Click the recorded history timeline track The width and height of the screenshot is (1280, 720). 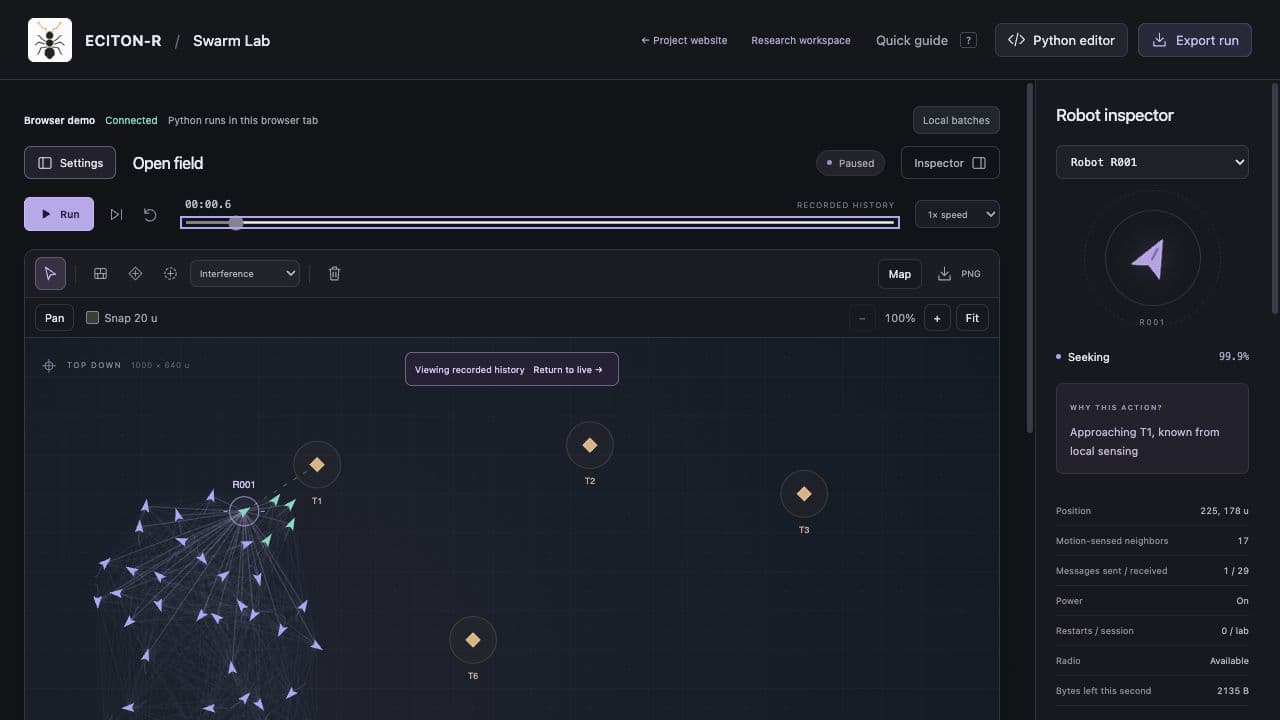[540, 223]
